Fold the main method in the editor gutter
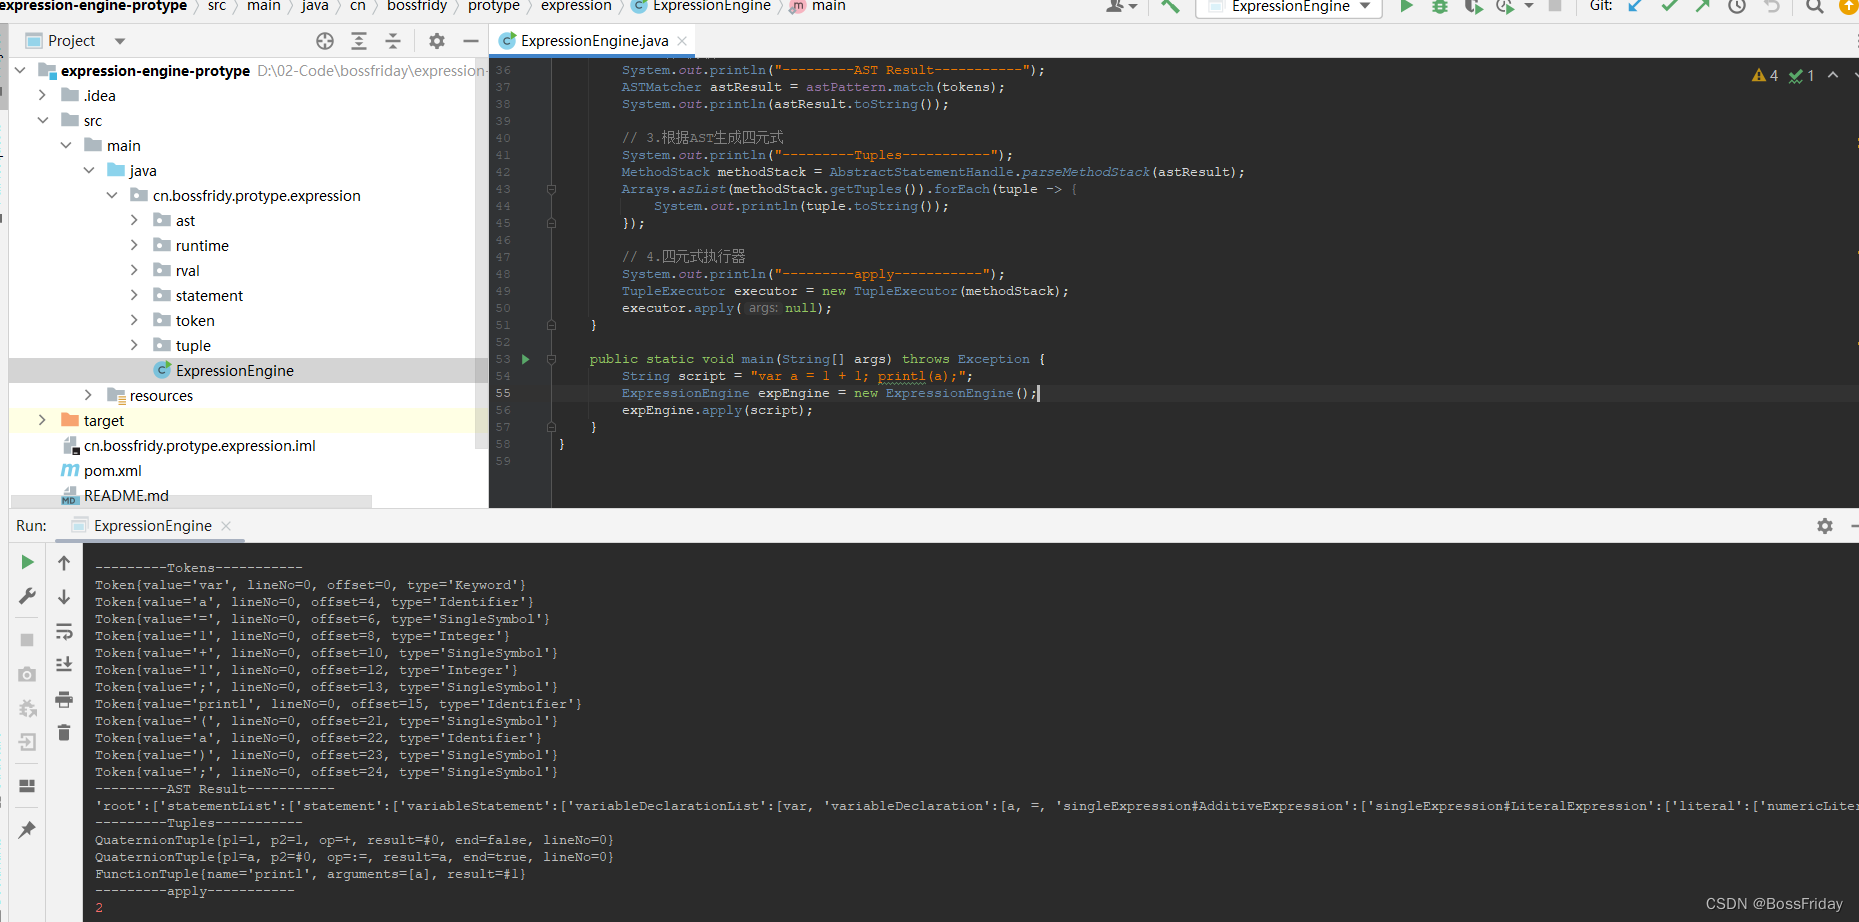The image size is (1859, 922). [551, 359]
